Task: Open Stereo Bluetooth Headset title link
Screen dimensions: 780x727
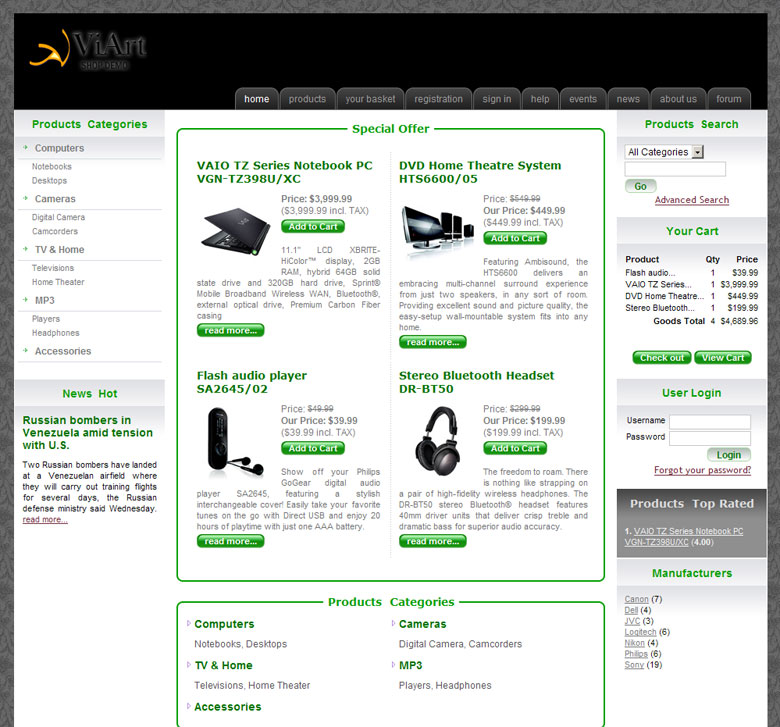Action: point(477,382)
